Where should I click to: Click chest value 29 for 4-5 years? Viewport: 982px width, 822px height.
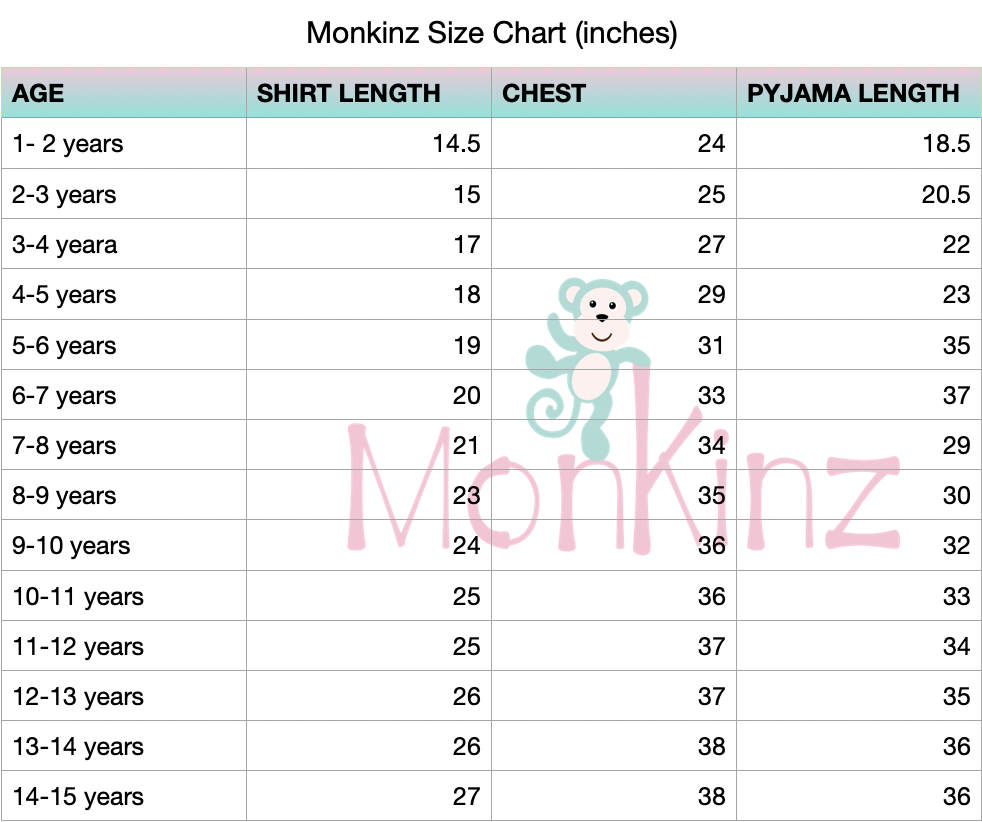click(x=711, y=294)
